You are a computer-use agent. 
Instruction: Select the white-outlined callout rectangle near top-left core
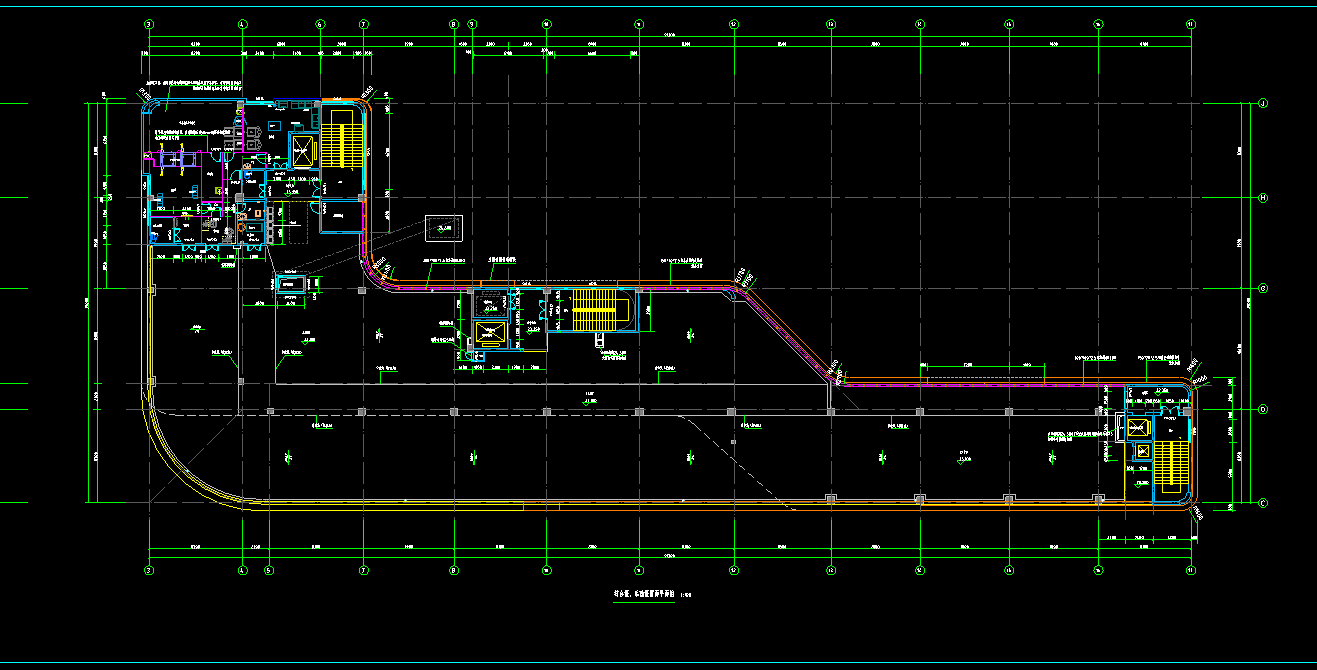pyautogui.click(x=444, y=229)
